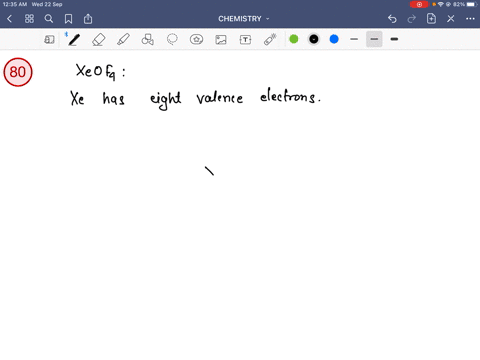Select the Image insert tool
This screenshot has width=480, height=360.
[x=221, y=40]
